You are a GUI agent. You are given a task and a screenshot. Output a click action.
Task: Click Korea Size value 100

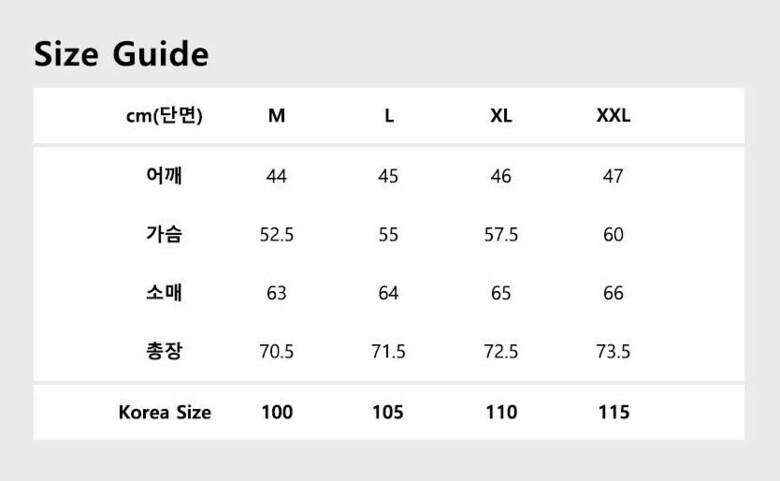click(x=277, y=412)
